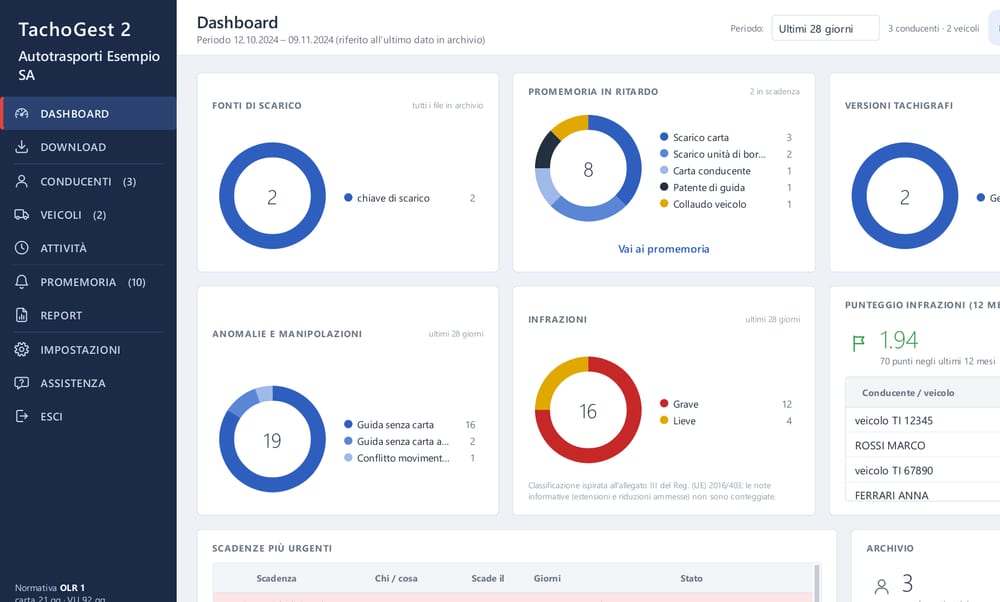Open the Periodo dropdown showing Ultimi 28 giorni
1000x602 pixels.
pos(825,29)
